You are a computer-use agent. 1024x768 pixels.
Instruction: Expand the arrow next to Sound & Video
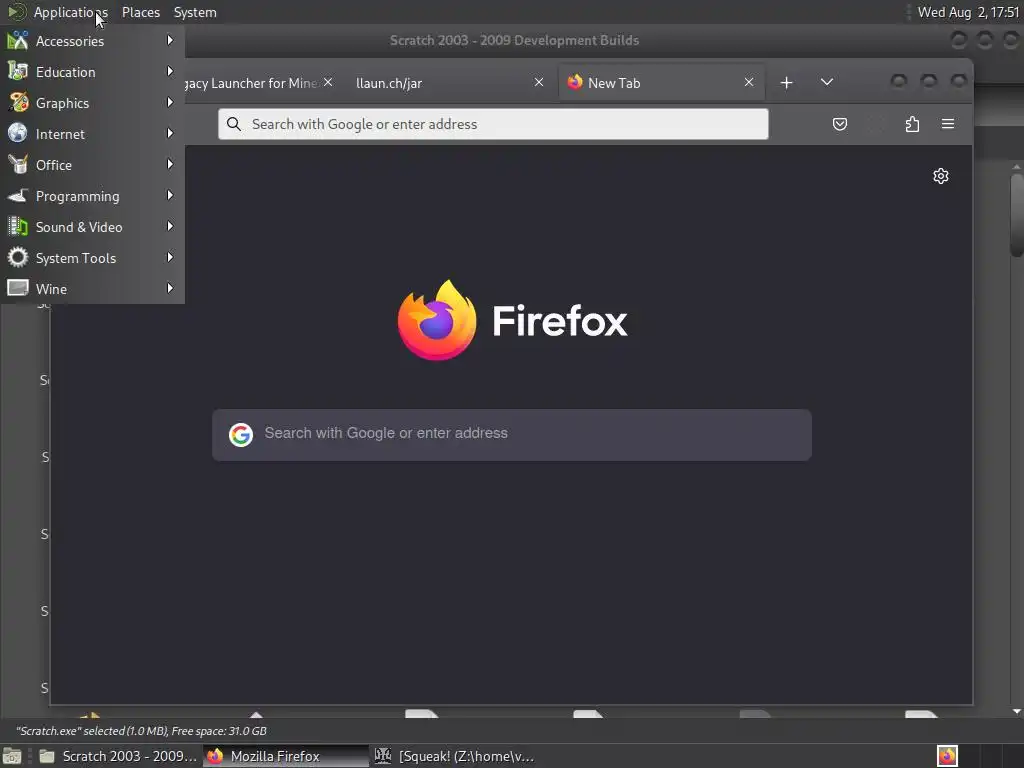pyautogui.click(x=170, y=227)
